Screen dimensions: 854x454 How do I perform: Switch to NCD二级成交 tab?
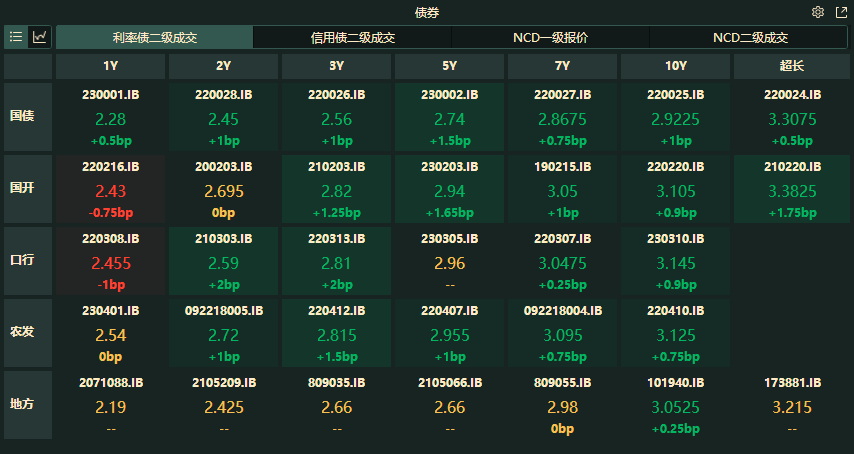click(749, 38)
